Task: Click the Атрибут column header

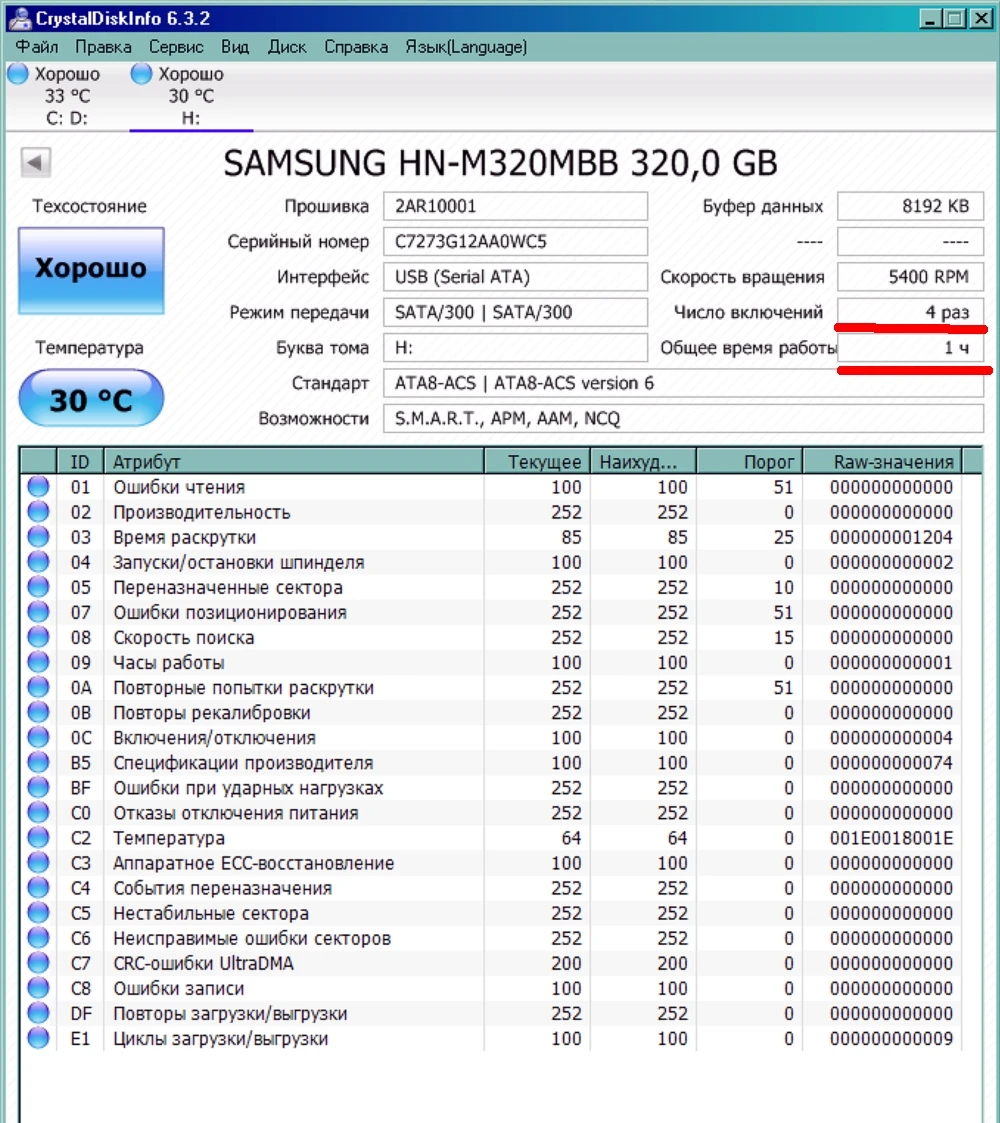Action: click(x=294, y=462)
